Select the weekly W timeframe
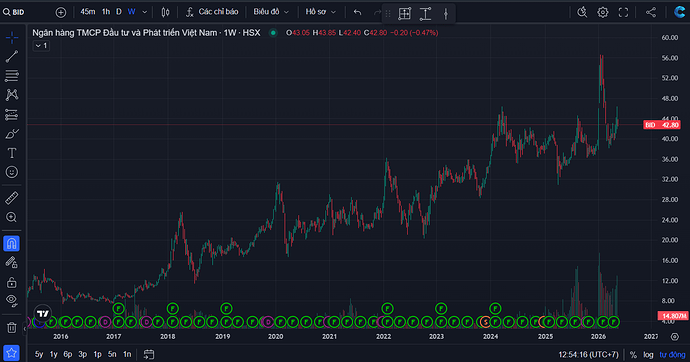The height and width of the screenshot is (362, 690). 131,12
